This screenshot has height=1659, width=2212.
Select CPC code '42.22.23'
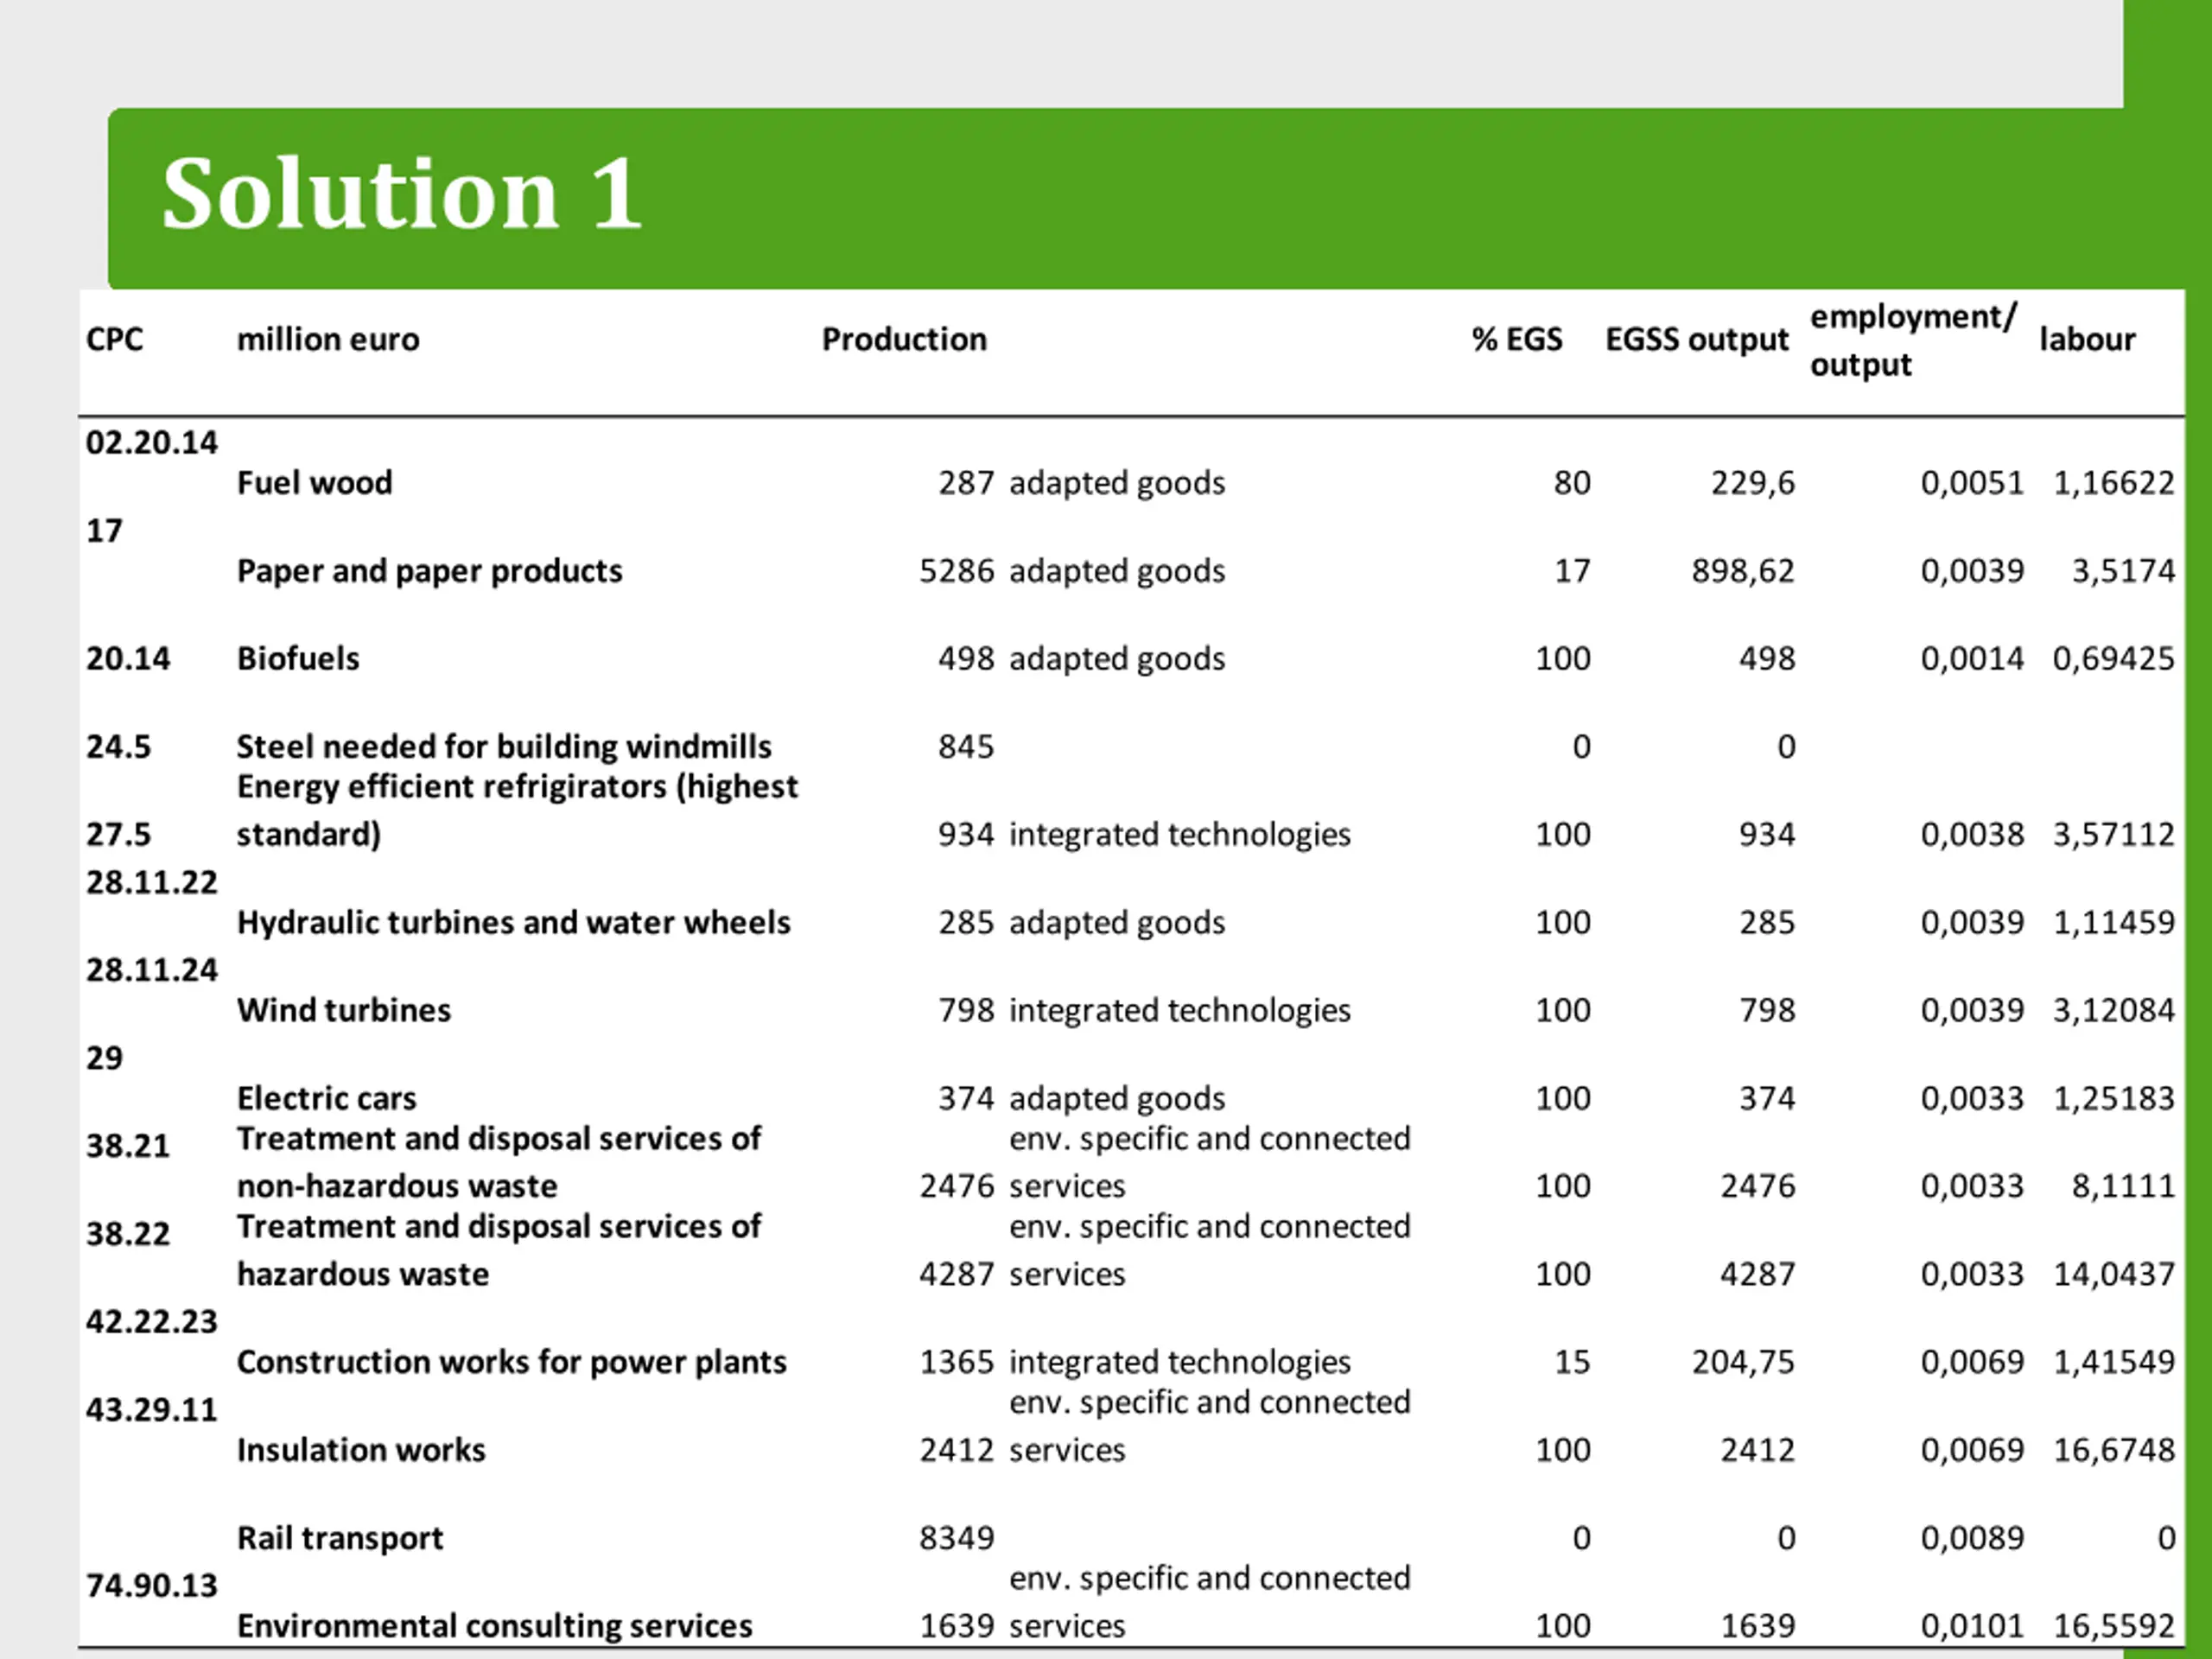click(151, 1321)
